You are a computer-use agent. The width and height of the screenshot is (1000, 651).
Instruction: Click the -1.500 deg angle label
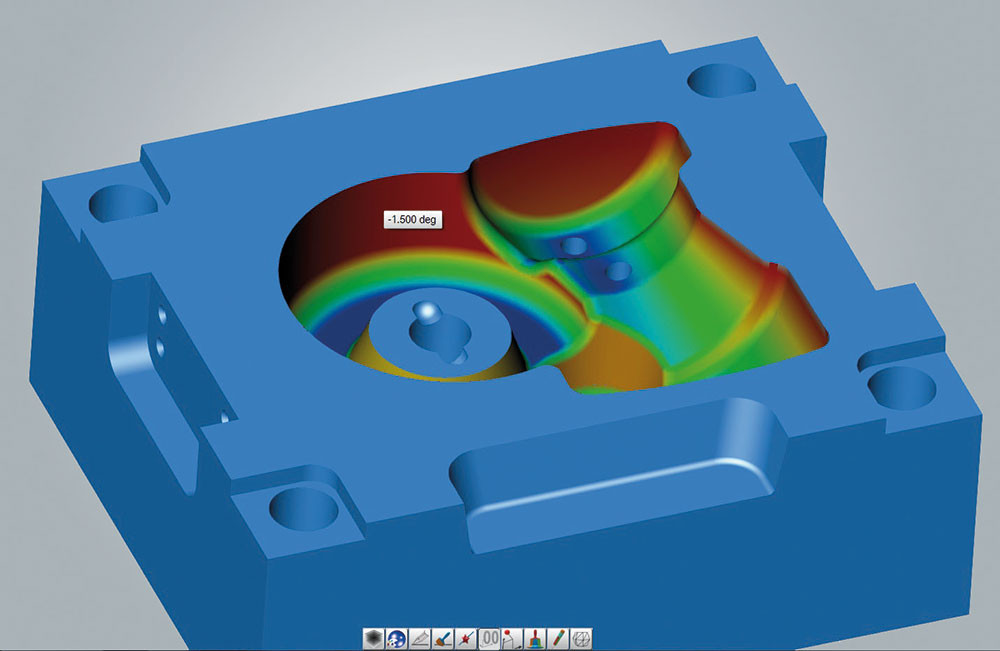click(x=412, y=219)
